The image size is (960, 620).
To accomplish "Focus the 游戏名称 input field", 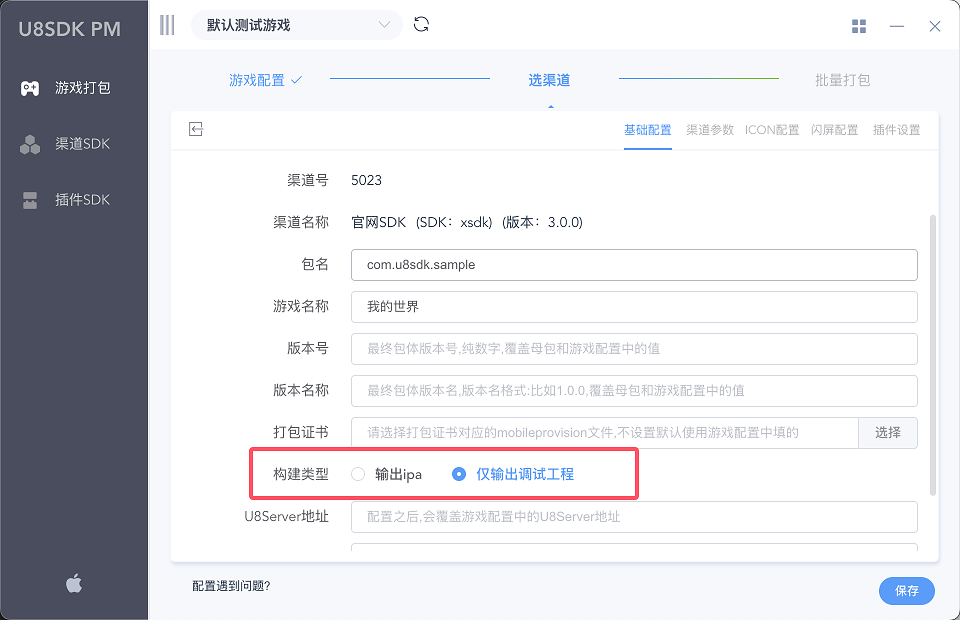I will pos(634,307).
